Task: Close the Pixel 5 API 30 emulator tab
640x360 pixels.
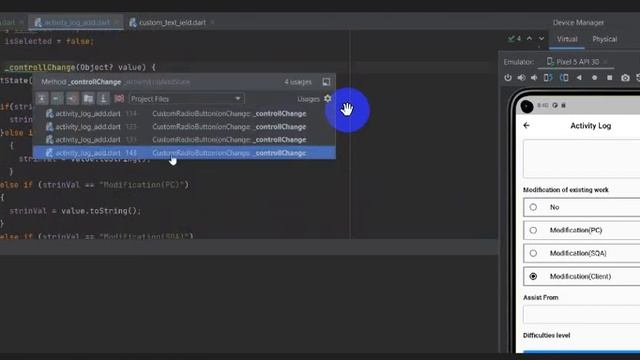Action: click(x=605, y=62)
